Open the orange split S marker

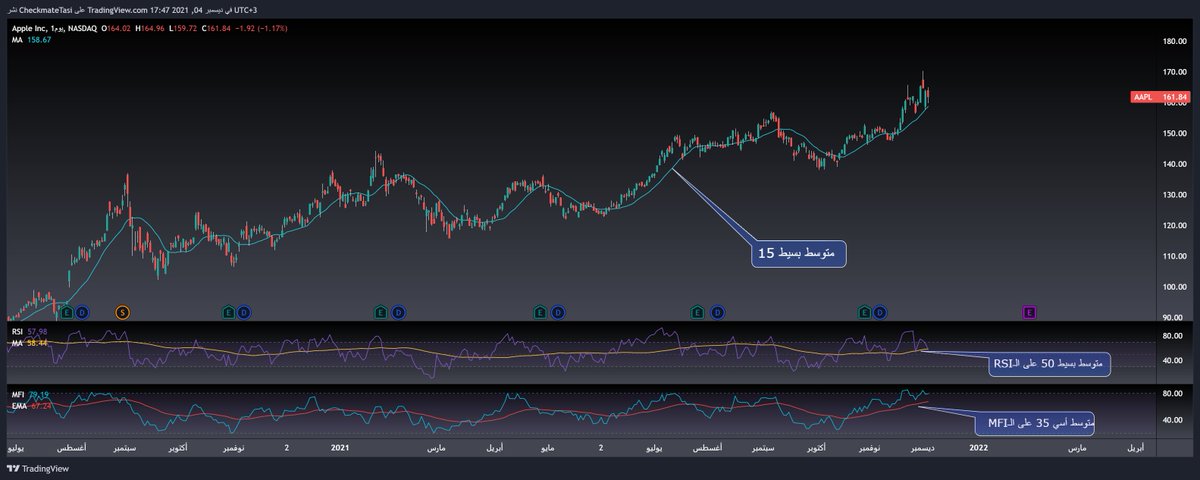click(x=122, y=313)
